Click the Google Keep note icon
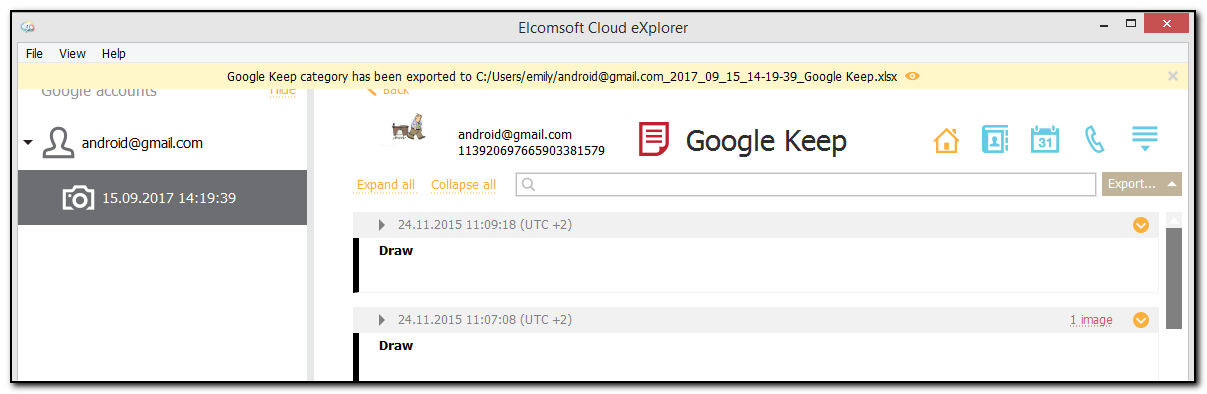The width and height of the screenshot is (1207, 394). pos(654,140)
